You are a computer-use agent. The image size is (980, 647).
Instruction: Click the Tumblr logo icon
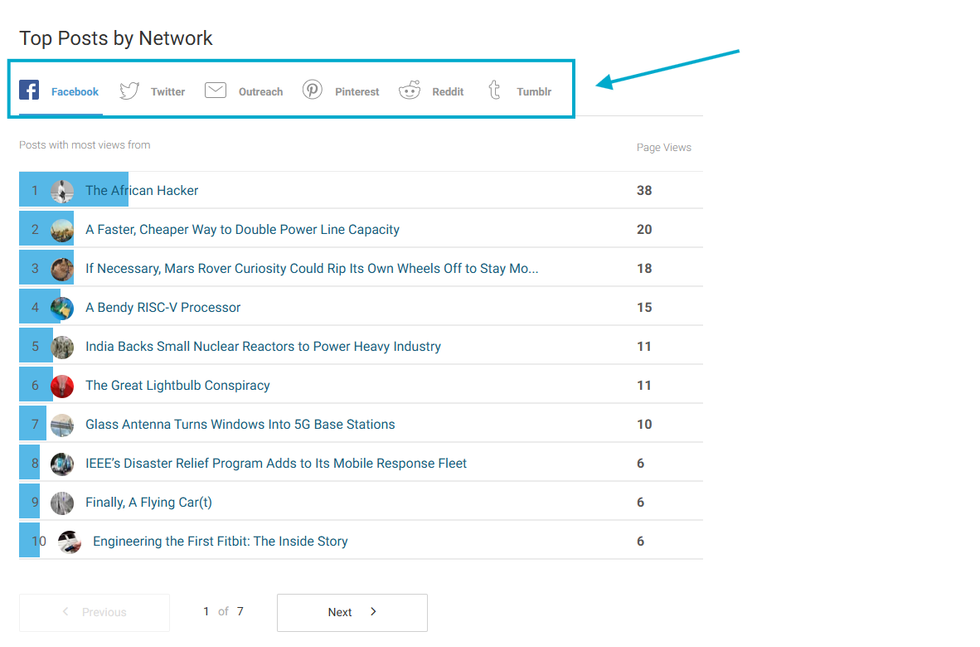point(494,91)
